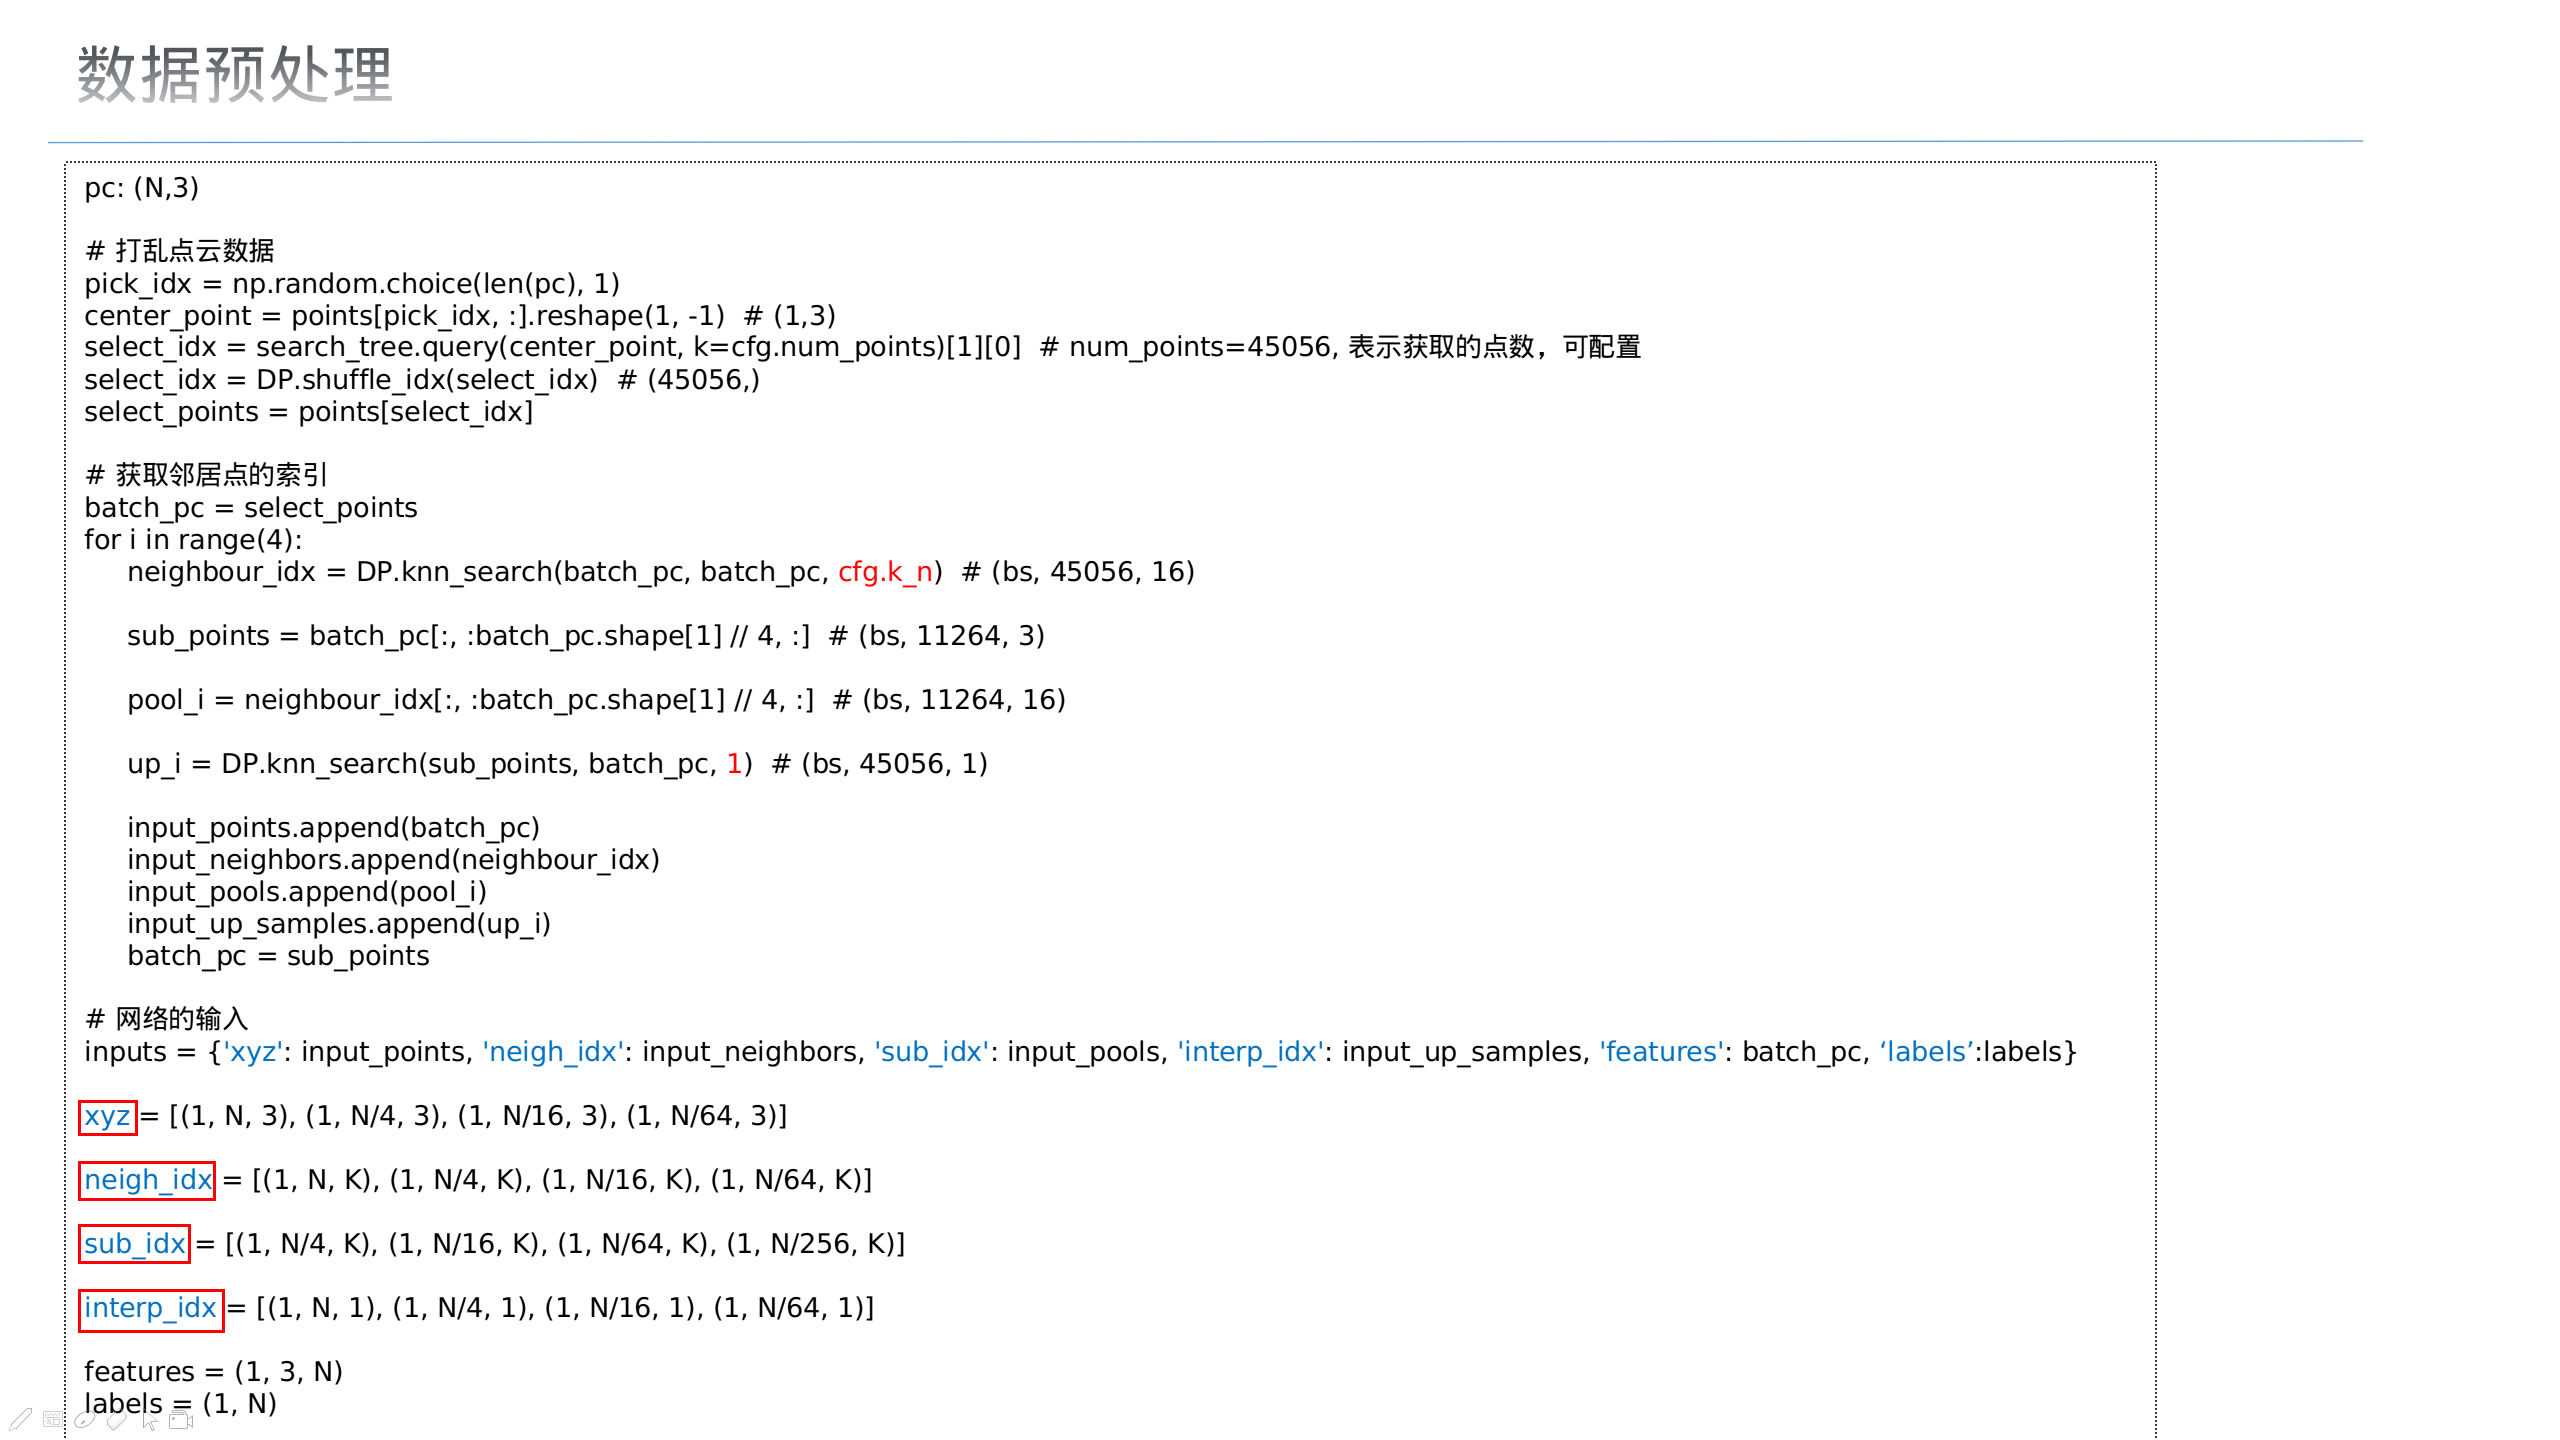The width and height of the screenshot is (2560, 1440).
Task: Click the comment '# 打乱点云数据'
Action: point(180,250)
